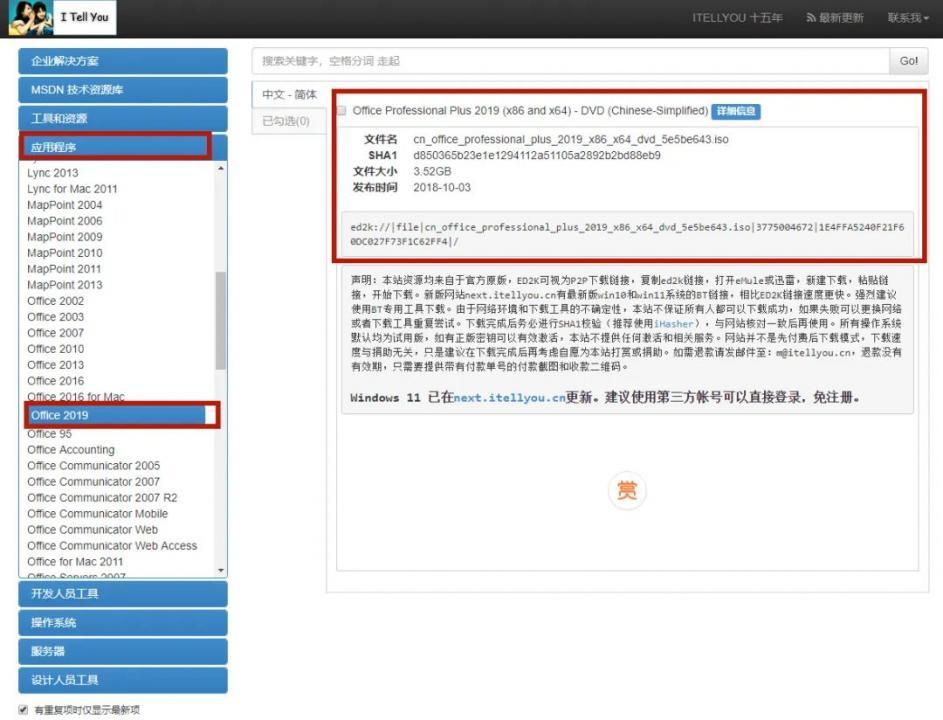The height and width of the screenshot is (720, 943).
Task: Select Office Communicator Mobile
Action: pyautogui.click(x=97, y=514)
